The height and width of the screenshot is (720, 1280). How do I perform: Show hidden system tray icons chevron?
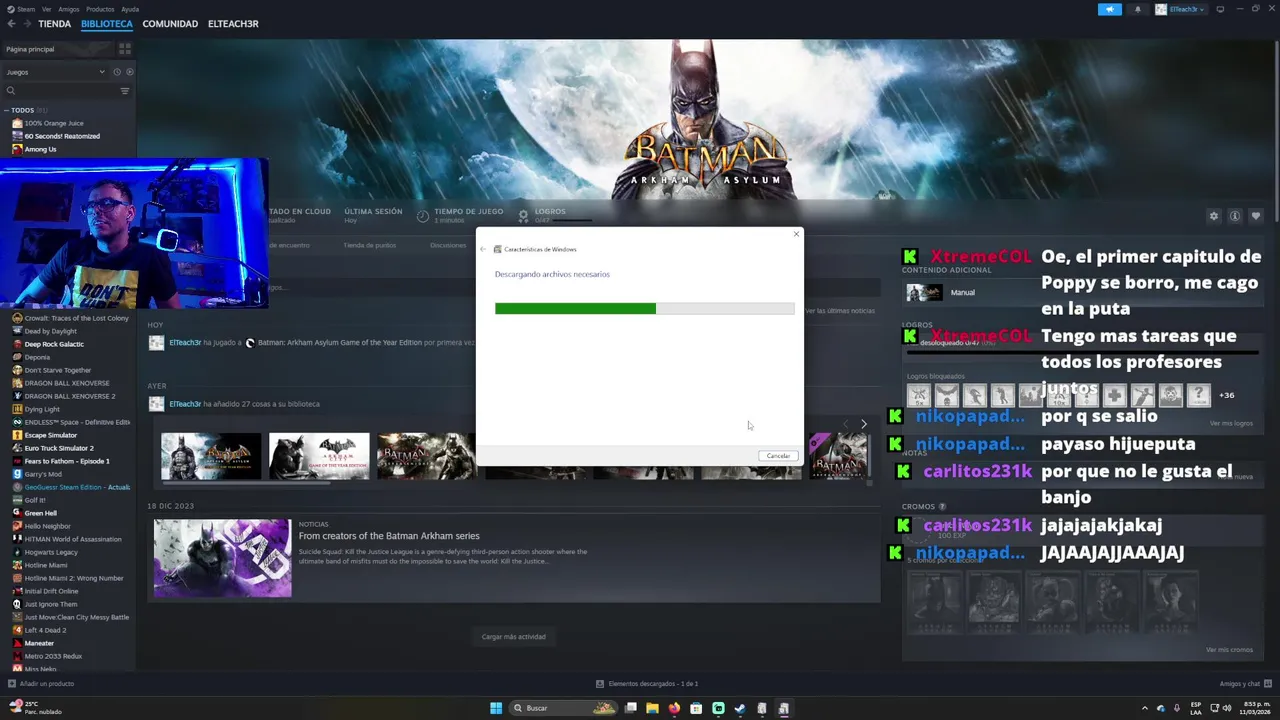(x=1145, y=708)
